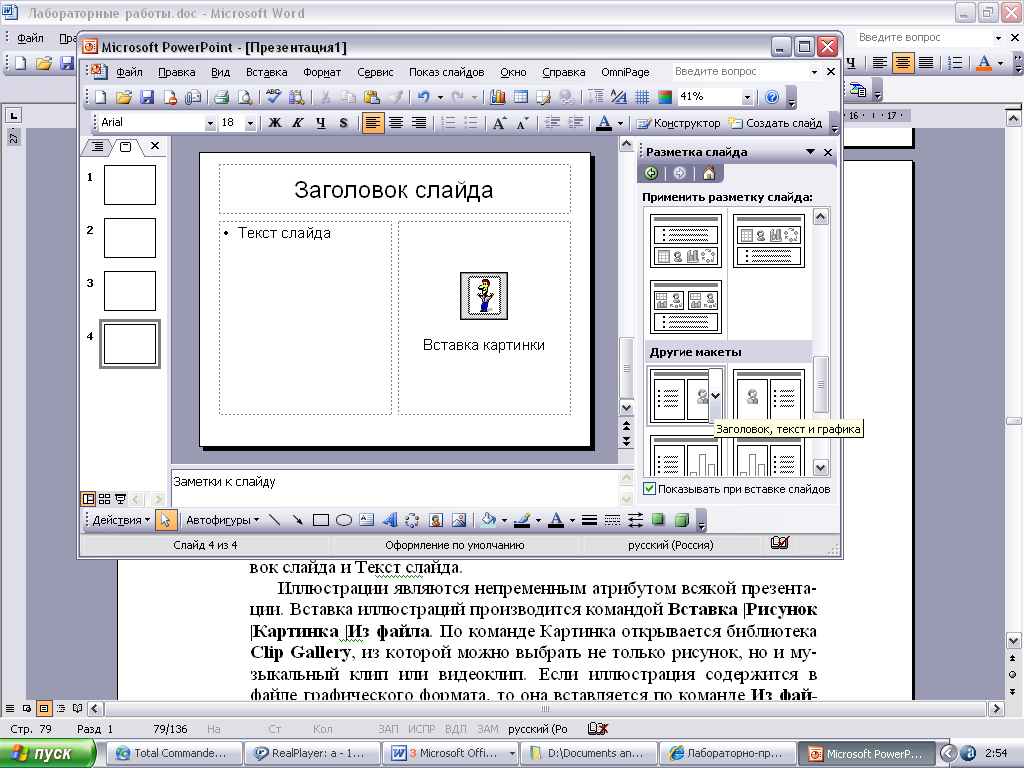
Task: Click slide title placeholder 'Заголовок слайда'
Action: 394,189
